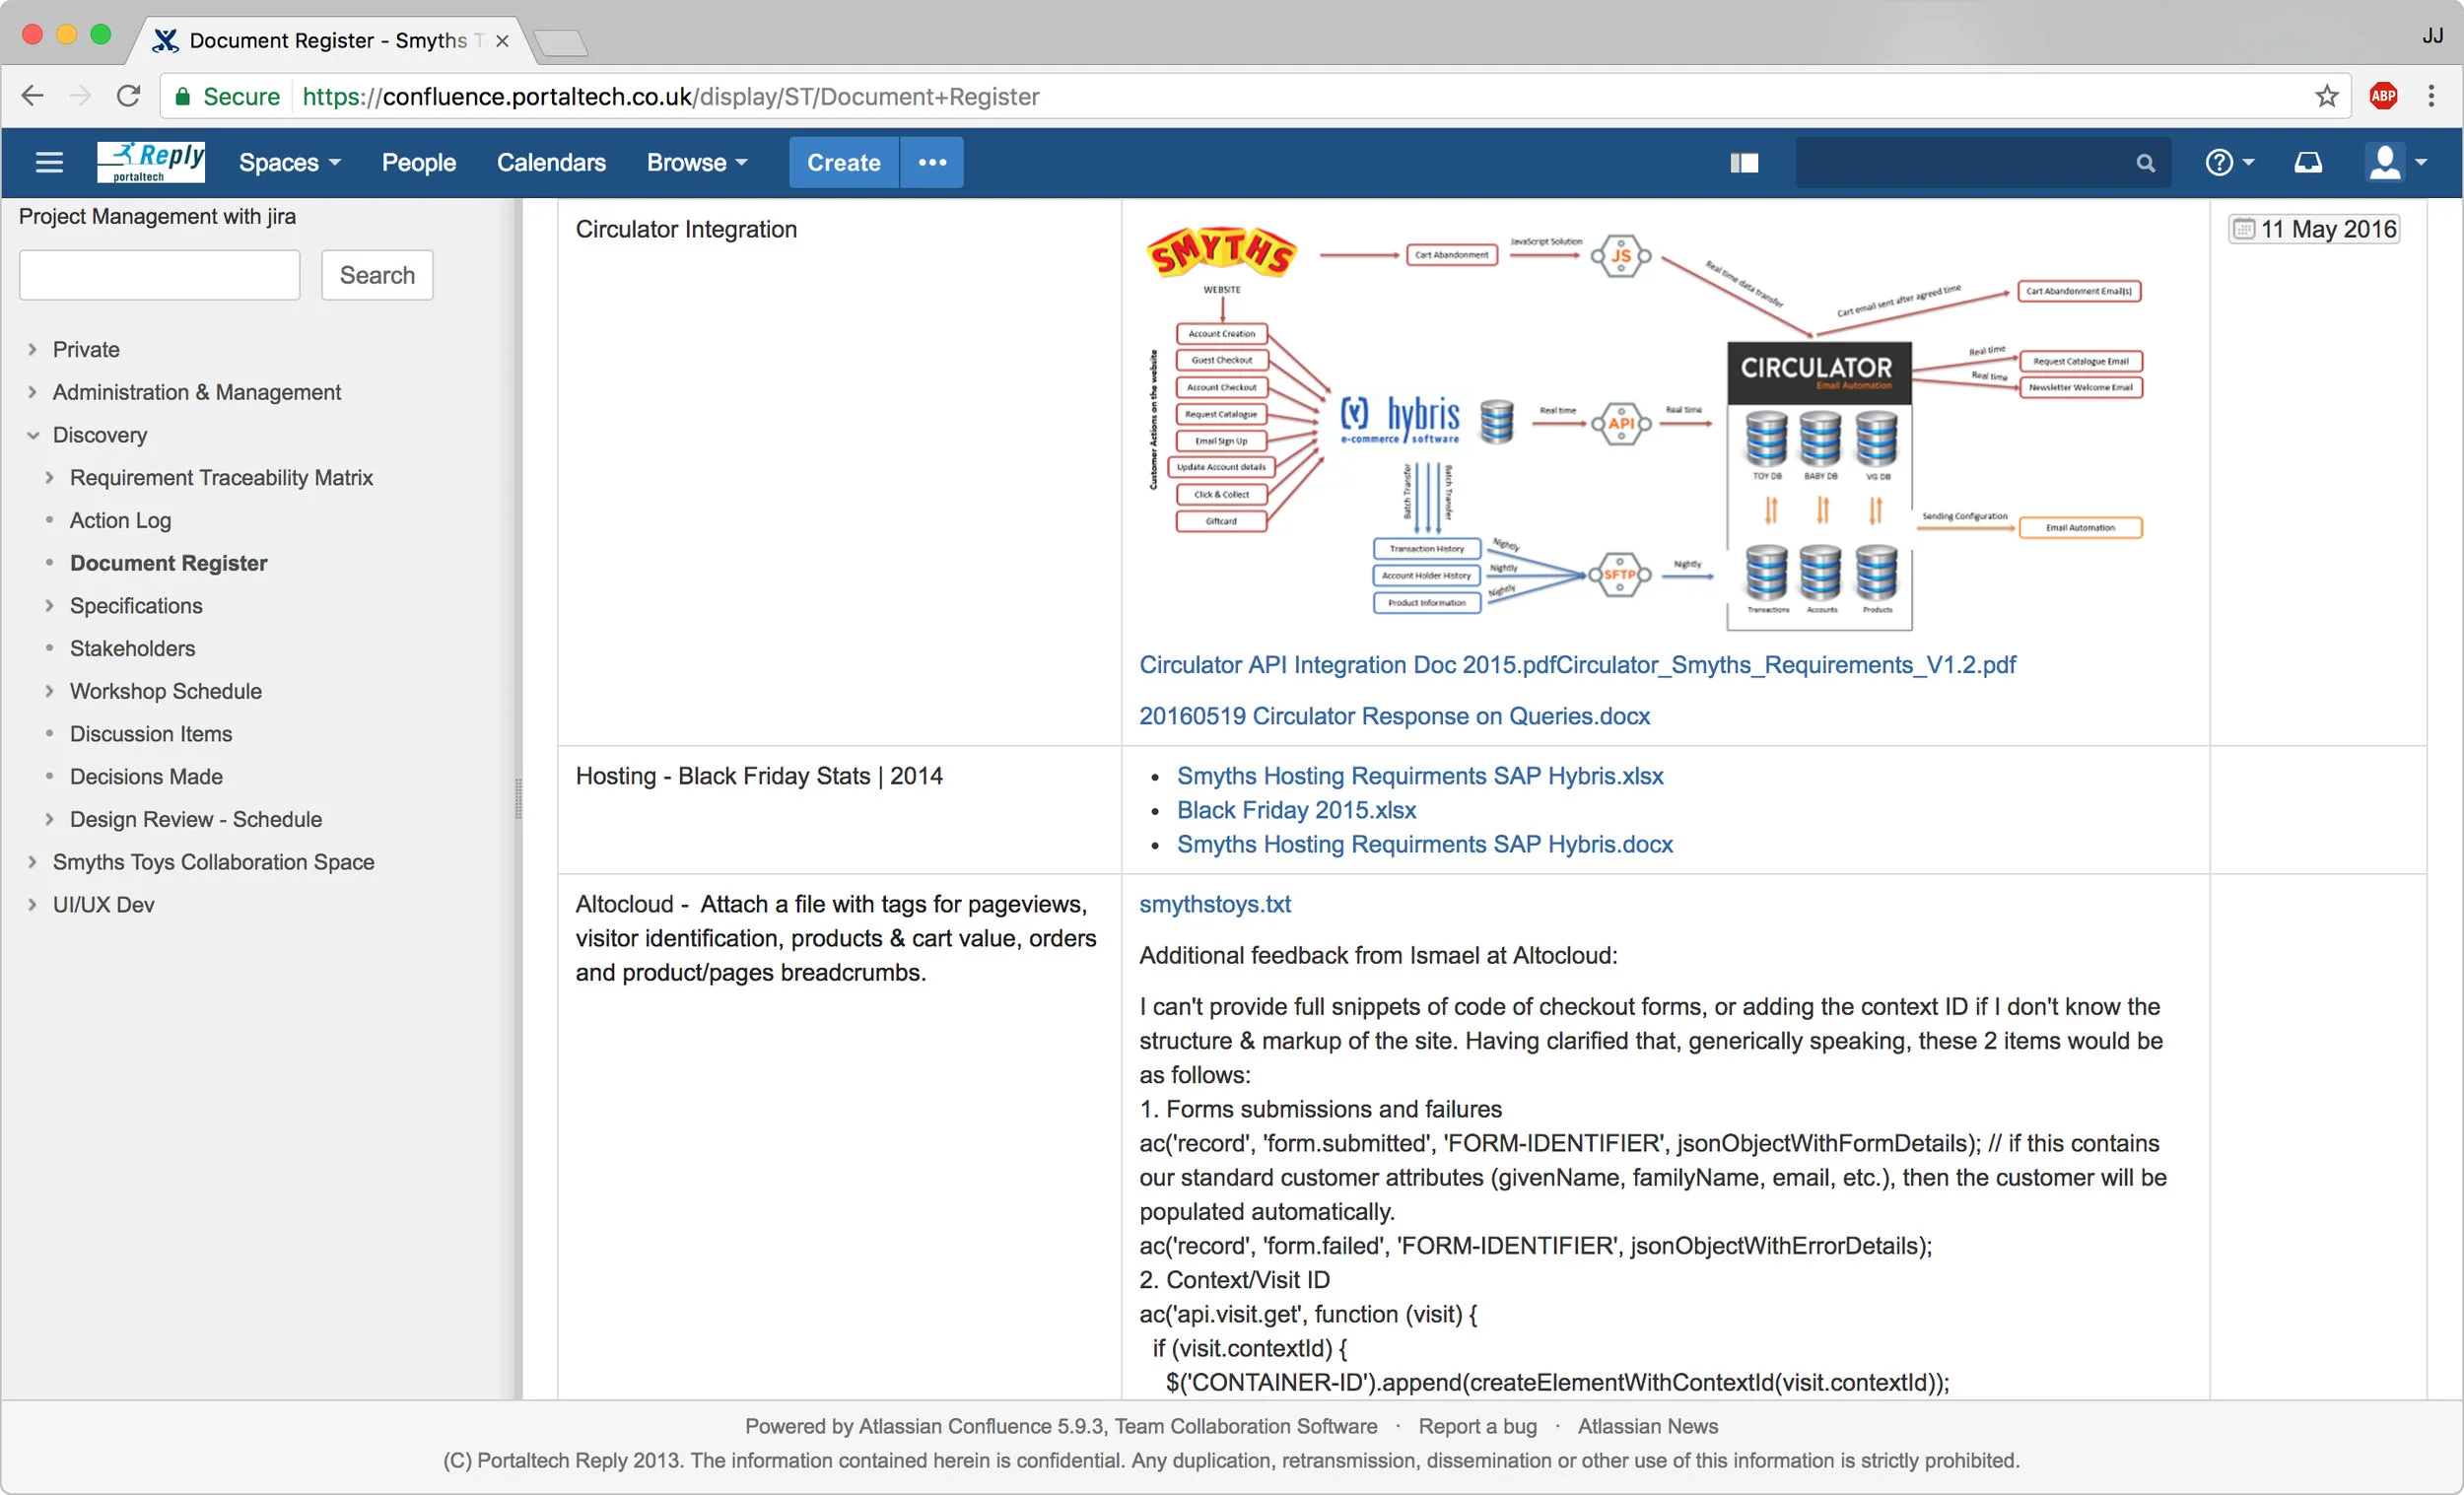This screenshot has width=2464, height=1495.
Task: Expand the Private tree node
Action: [x=32, y=349]
